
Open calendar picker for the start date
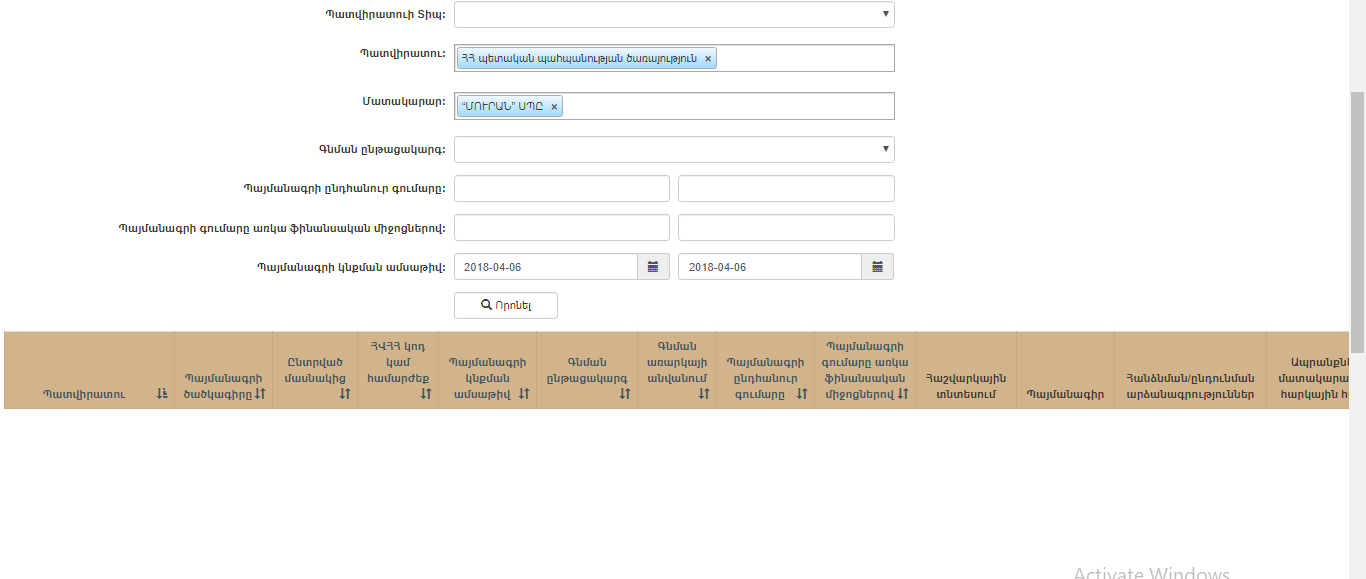[x=653, y=267]
